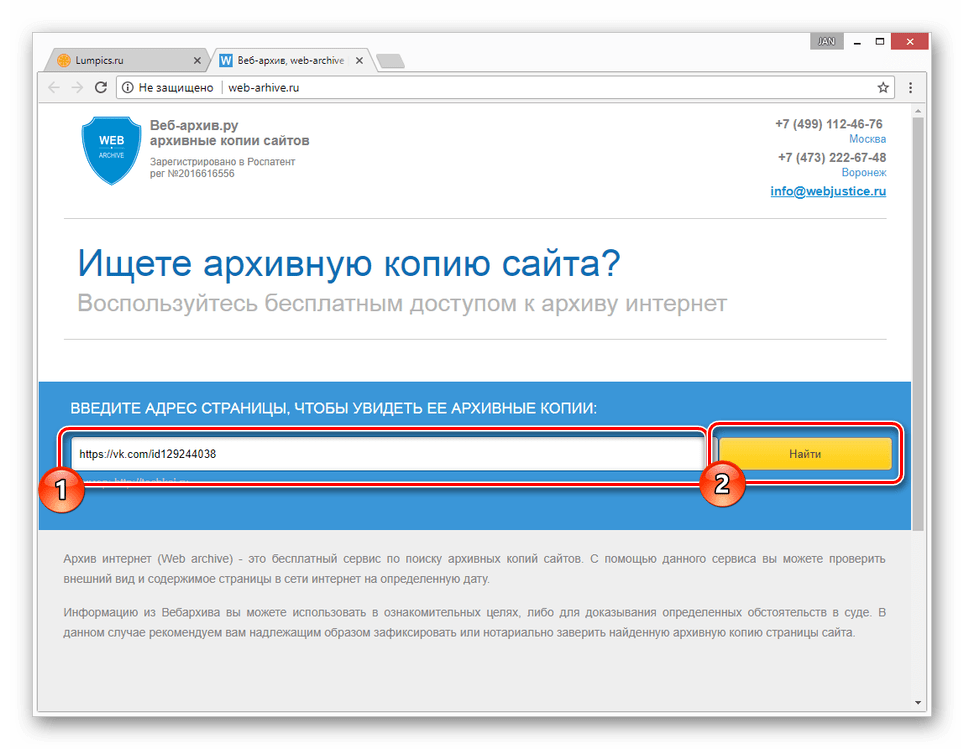Click the scrollbar down arrow
This screenshot has height=749, width=964.
point(918,702)
